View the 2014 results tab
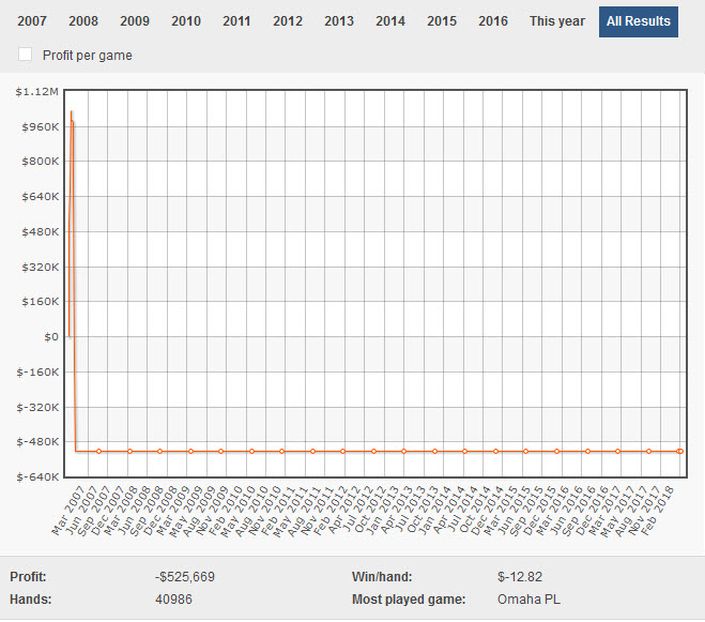Screen dimensions: 705x622 pyautogui.click(x=390, y=21)
